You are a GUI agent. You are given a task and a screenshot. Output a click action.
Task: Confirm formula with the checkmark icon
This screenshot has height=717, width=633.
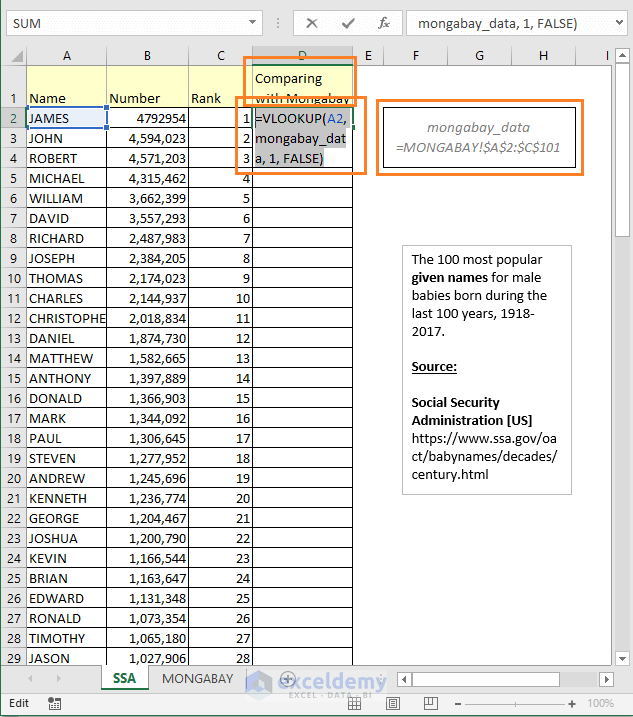tap(348, 23)
